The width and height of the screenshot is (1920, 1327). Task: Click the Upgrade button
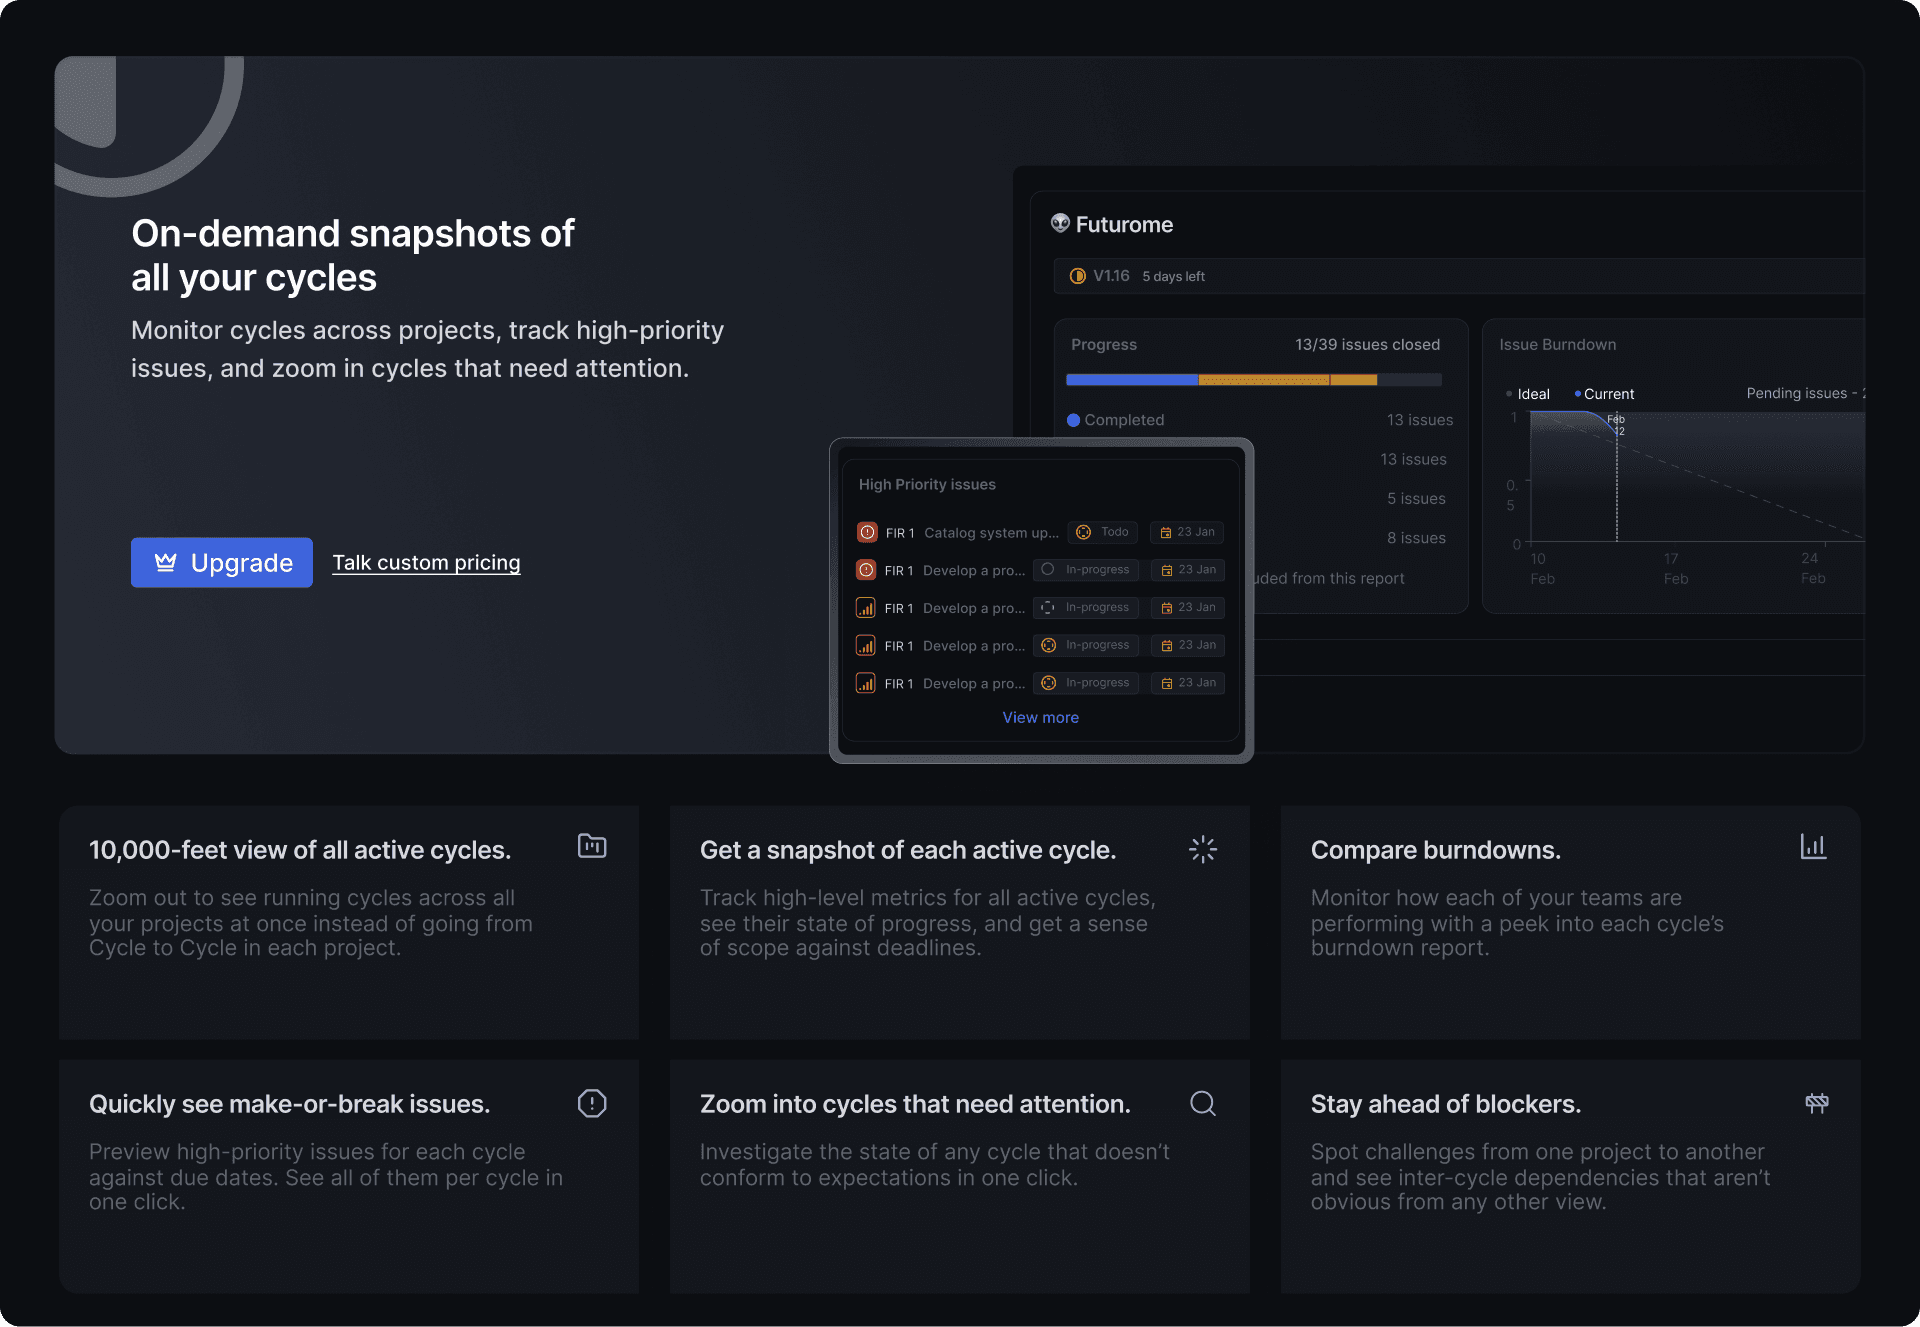point(222,563)
